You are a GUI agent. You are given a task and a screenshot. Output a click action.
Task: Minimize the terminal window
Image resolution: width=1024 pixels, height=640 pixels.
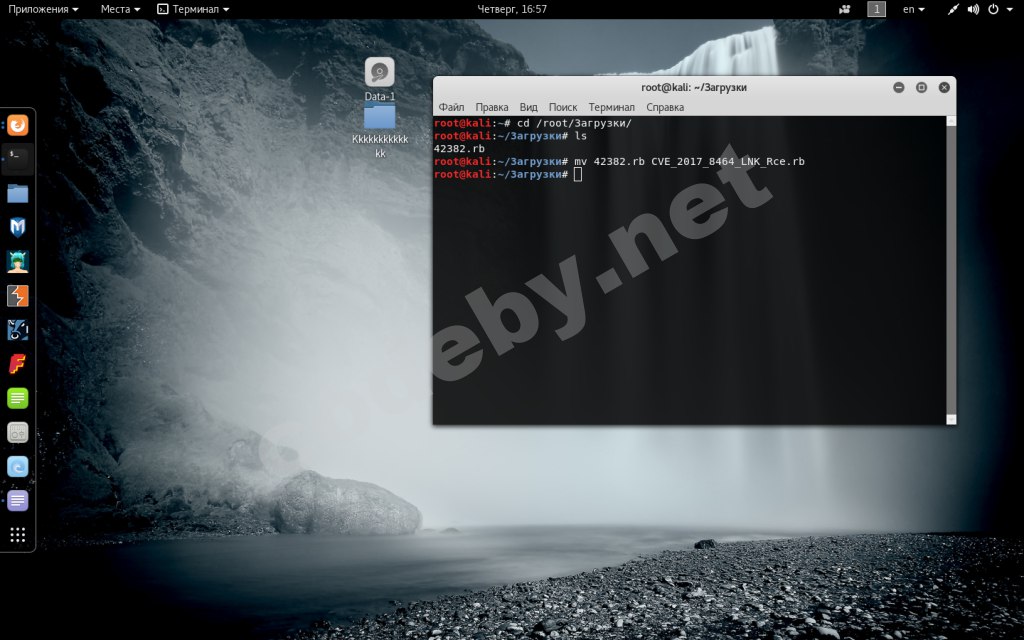coord(899,87)
